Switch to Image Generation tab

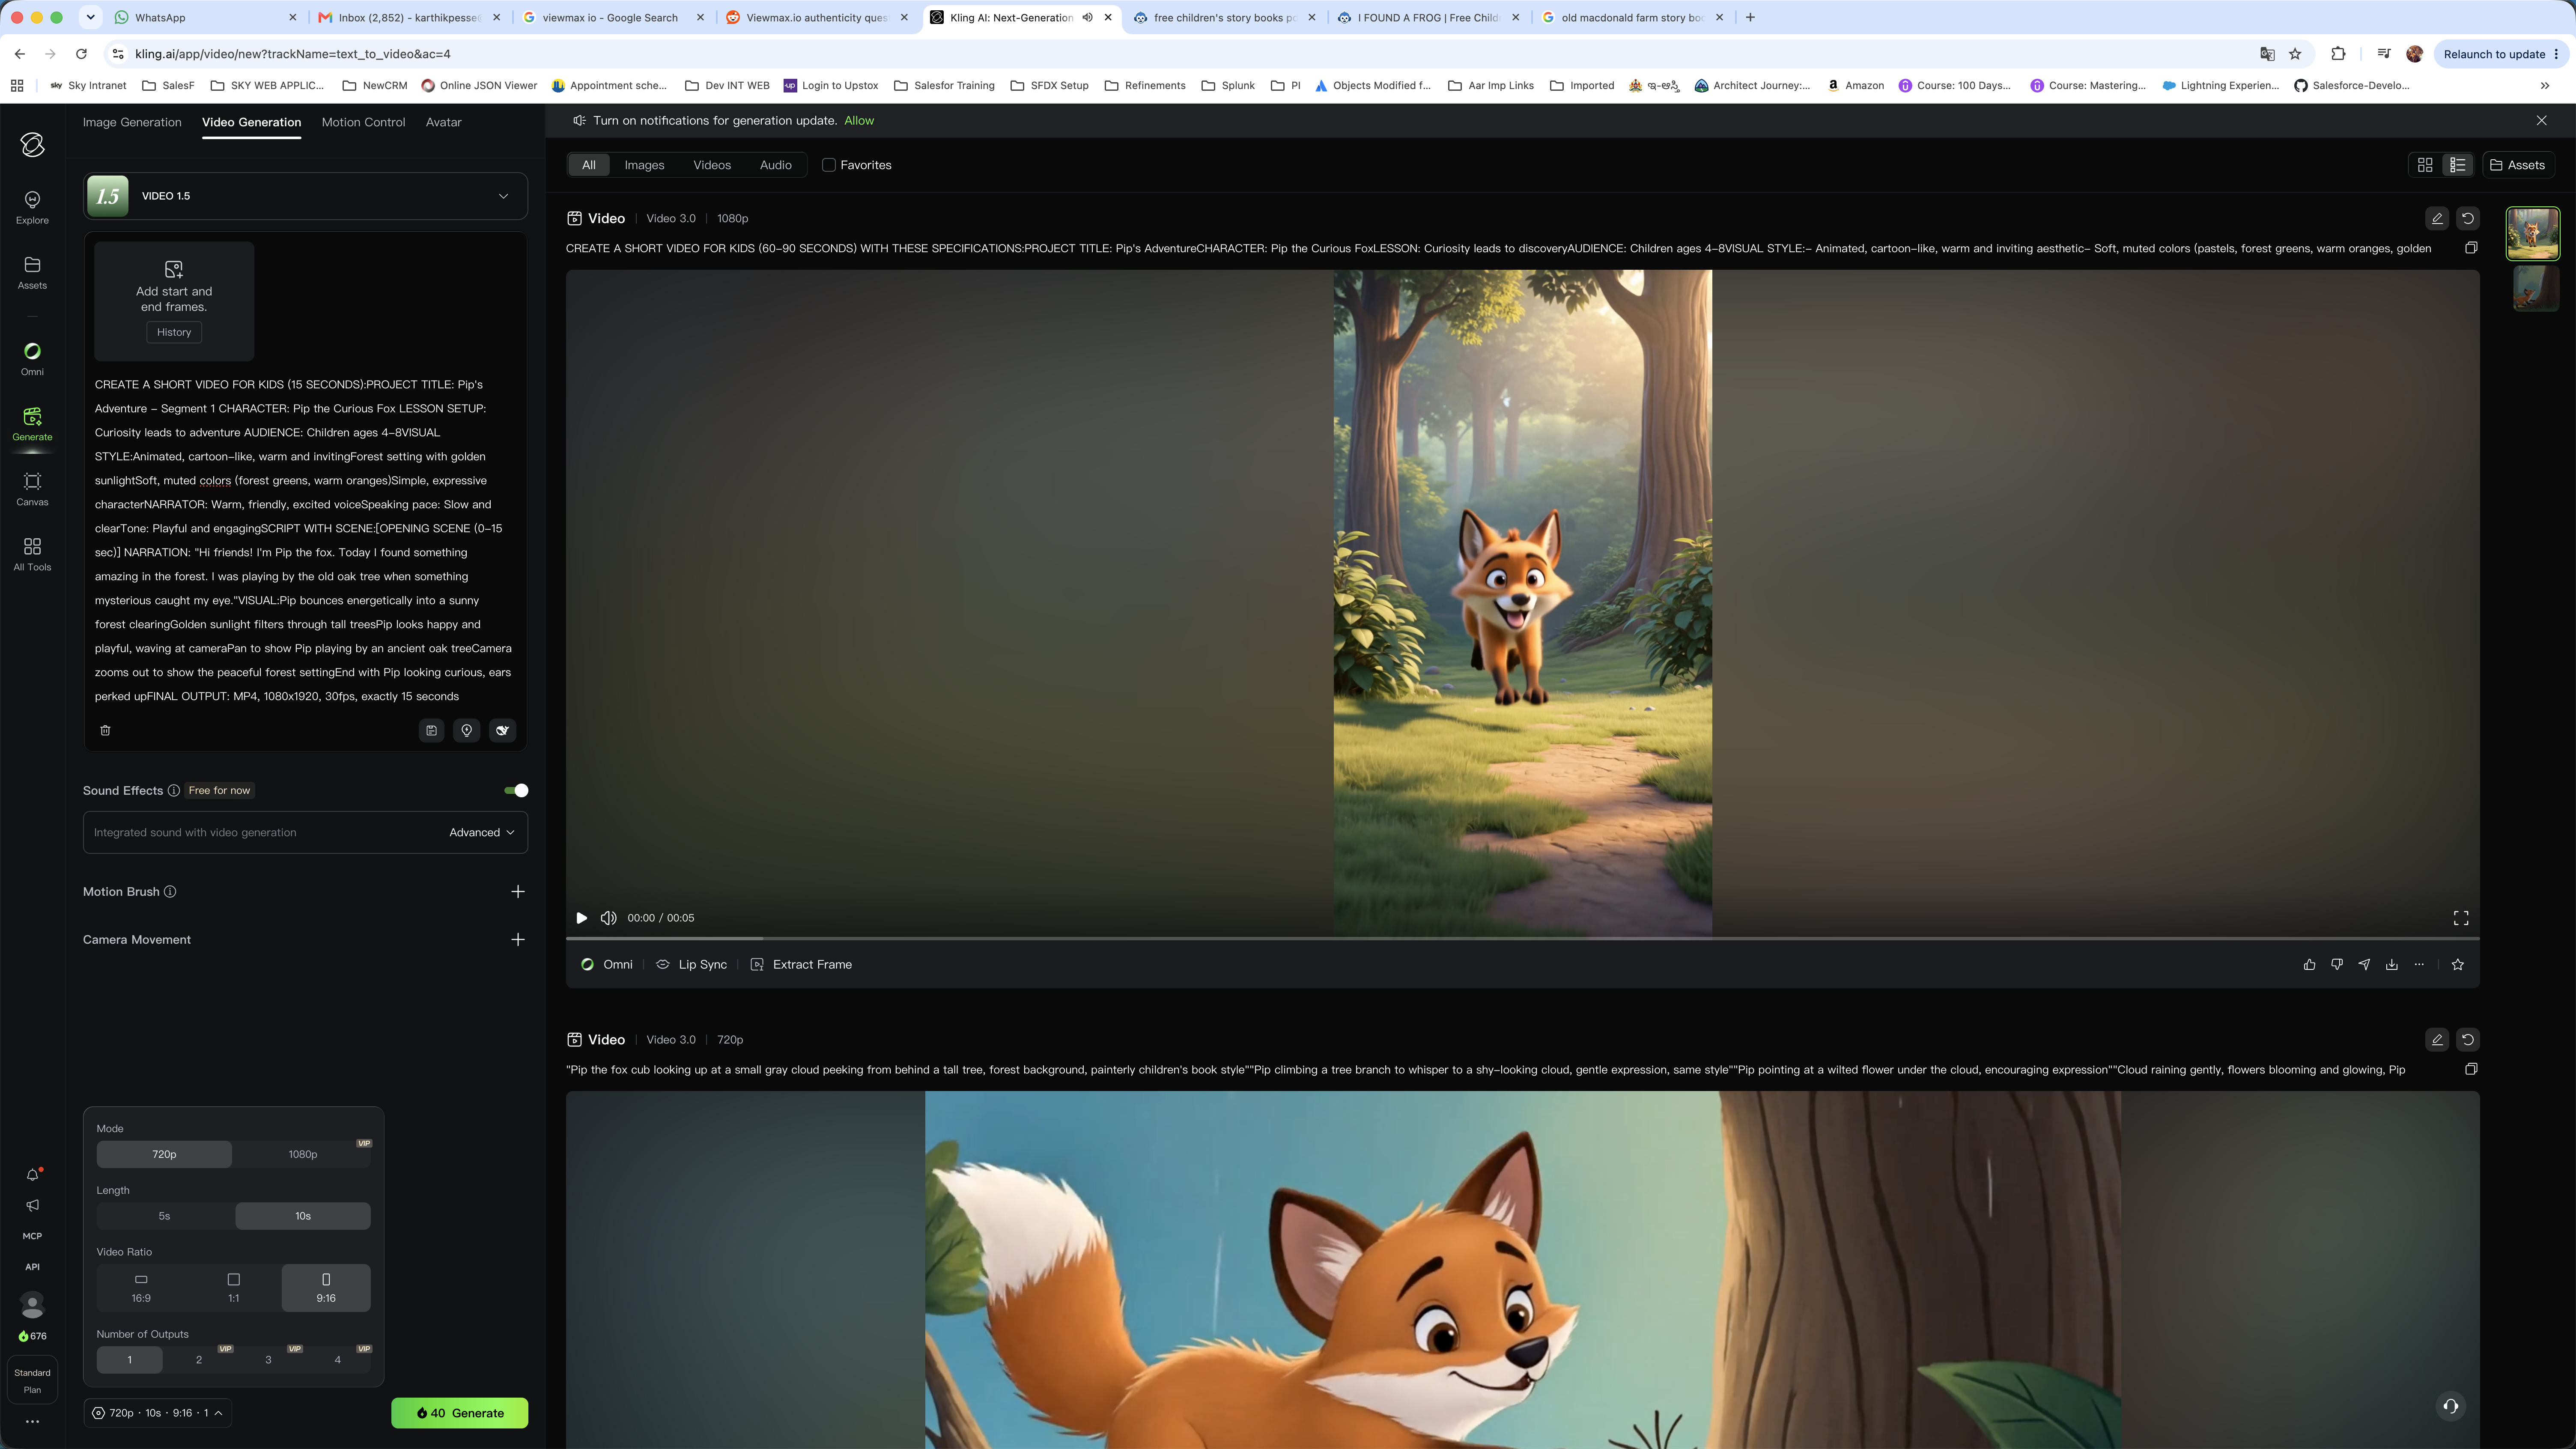[132, 122]
